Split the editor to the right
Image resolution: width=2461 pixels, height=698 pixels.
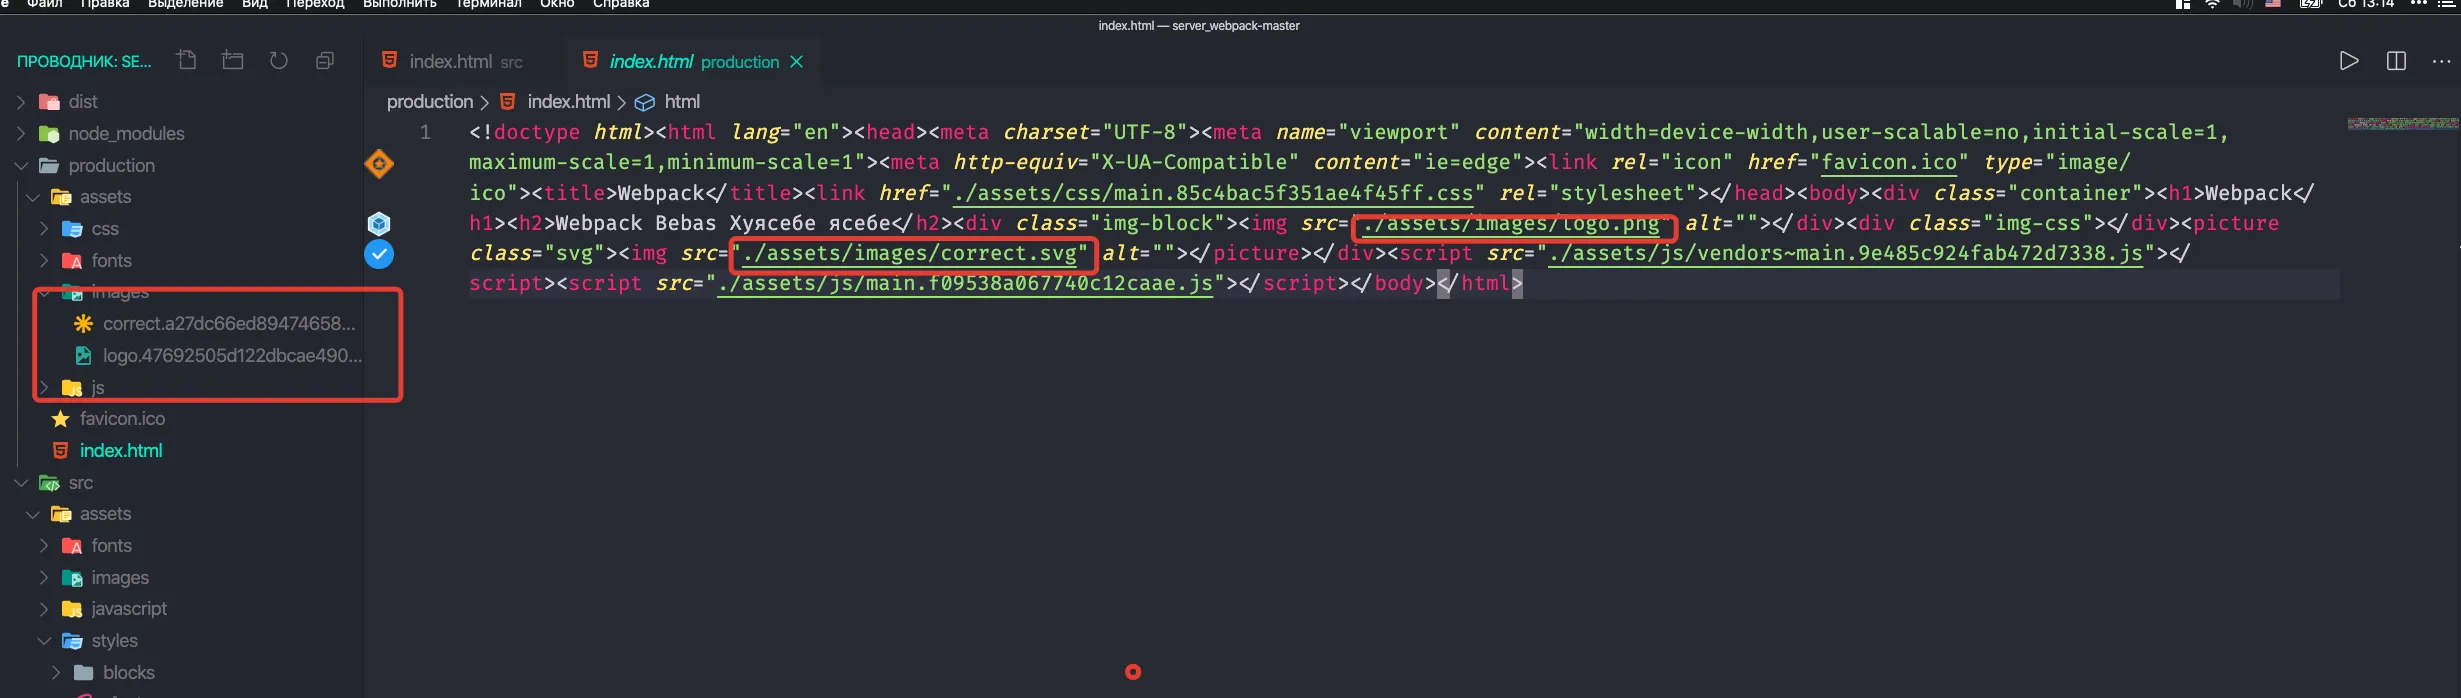click(2396, 61)
